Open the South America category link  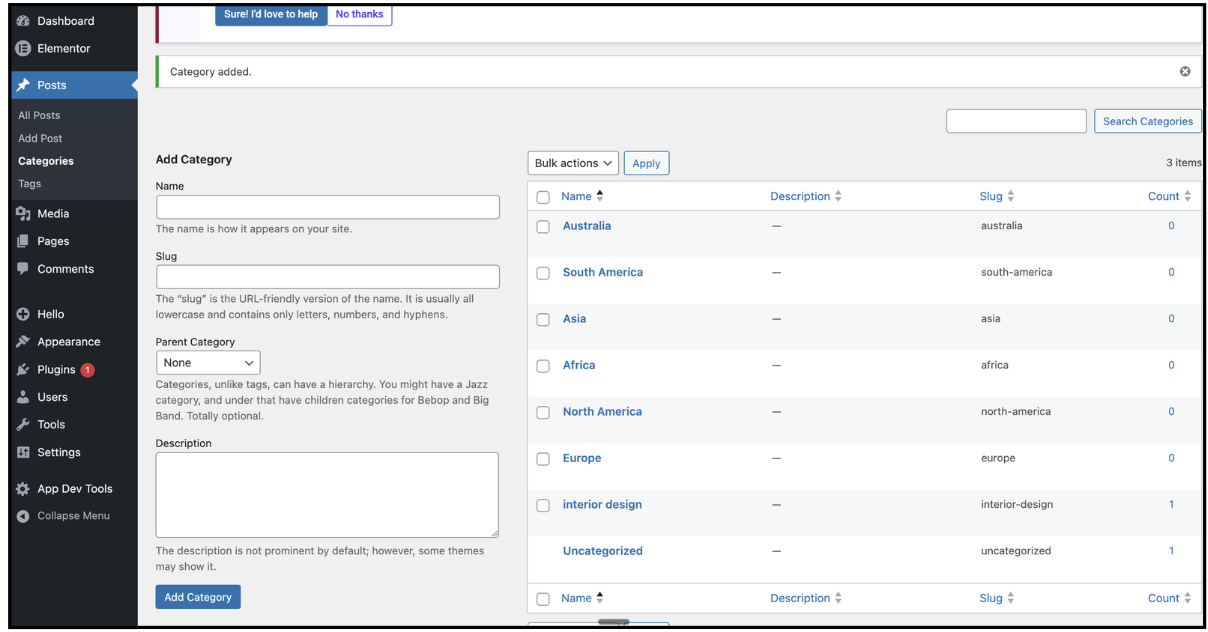pos(602,272)
